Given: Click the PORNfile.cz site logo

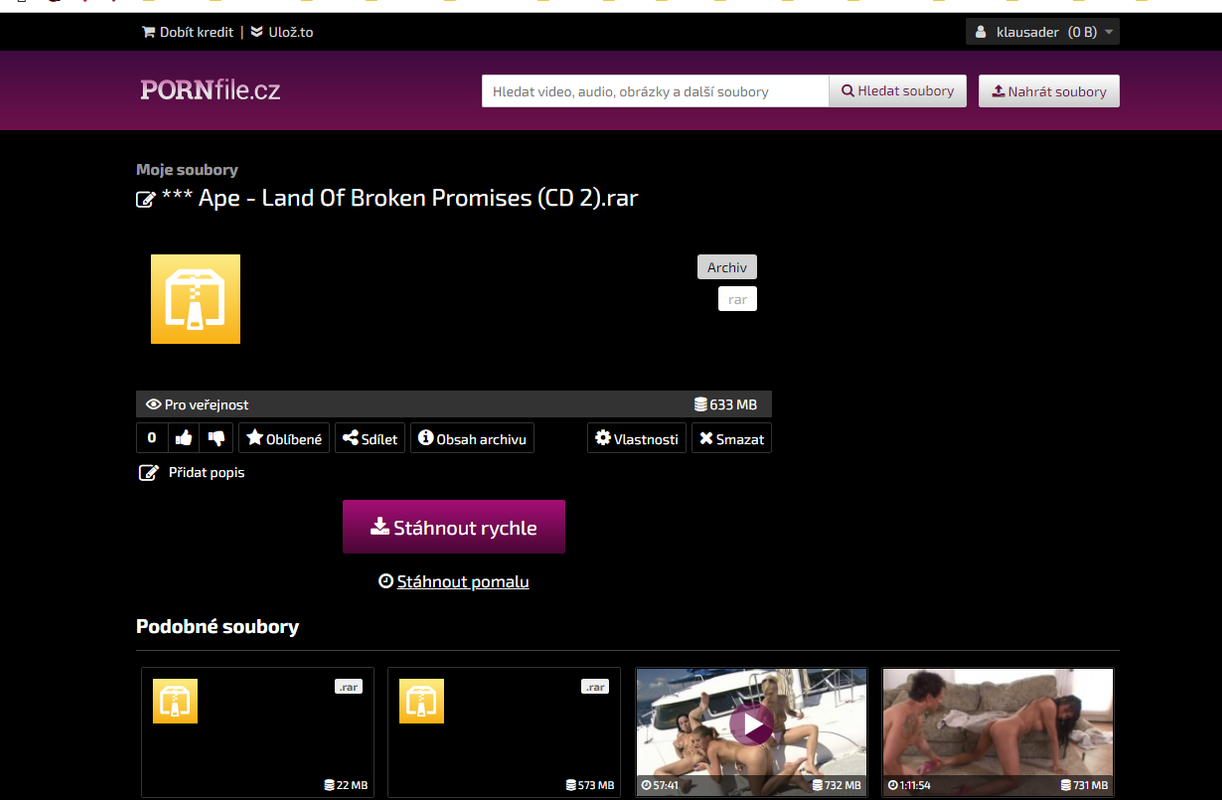Looking at the screenshot, I should tap(210, 90).
